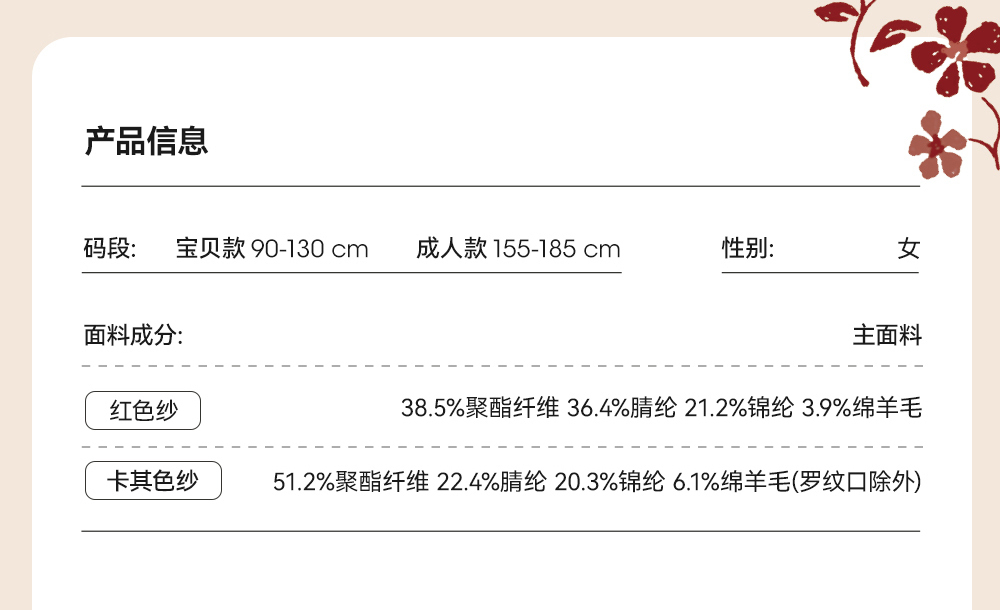
Task: Choose 宝贝款 90-130 cm size range
Action: point(272,248)
